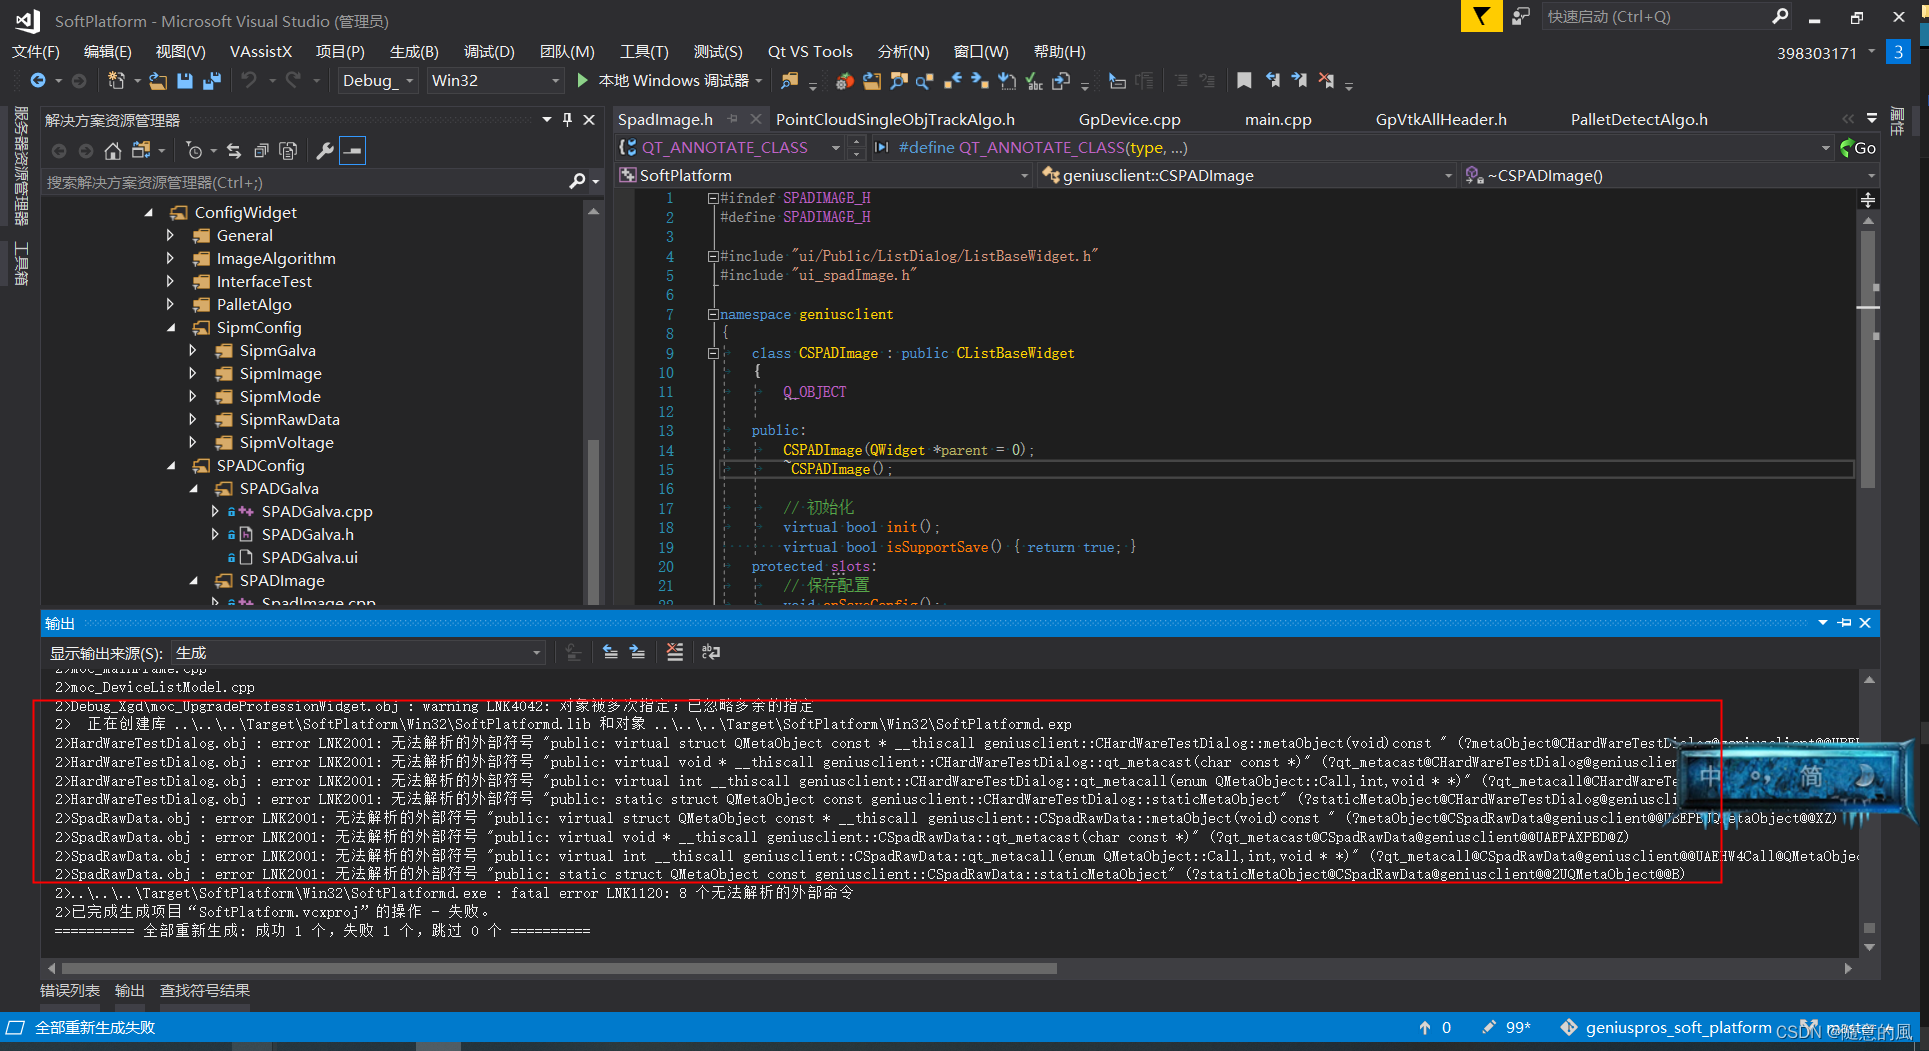Click Show All Files icon in Solution Explorer
1929x1051 pixels.
tap(288, 151)
